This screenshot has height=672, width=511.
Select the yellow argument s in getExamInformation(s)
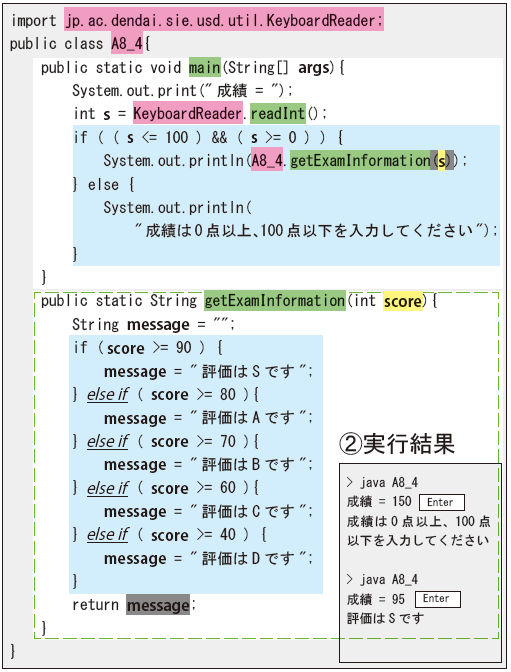click(442, 161)
